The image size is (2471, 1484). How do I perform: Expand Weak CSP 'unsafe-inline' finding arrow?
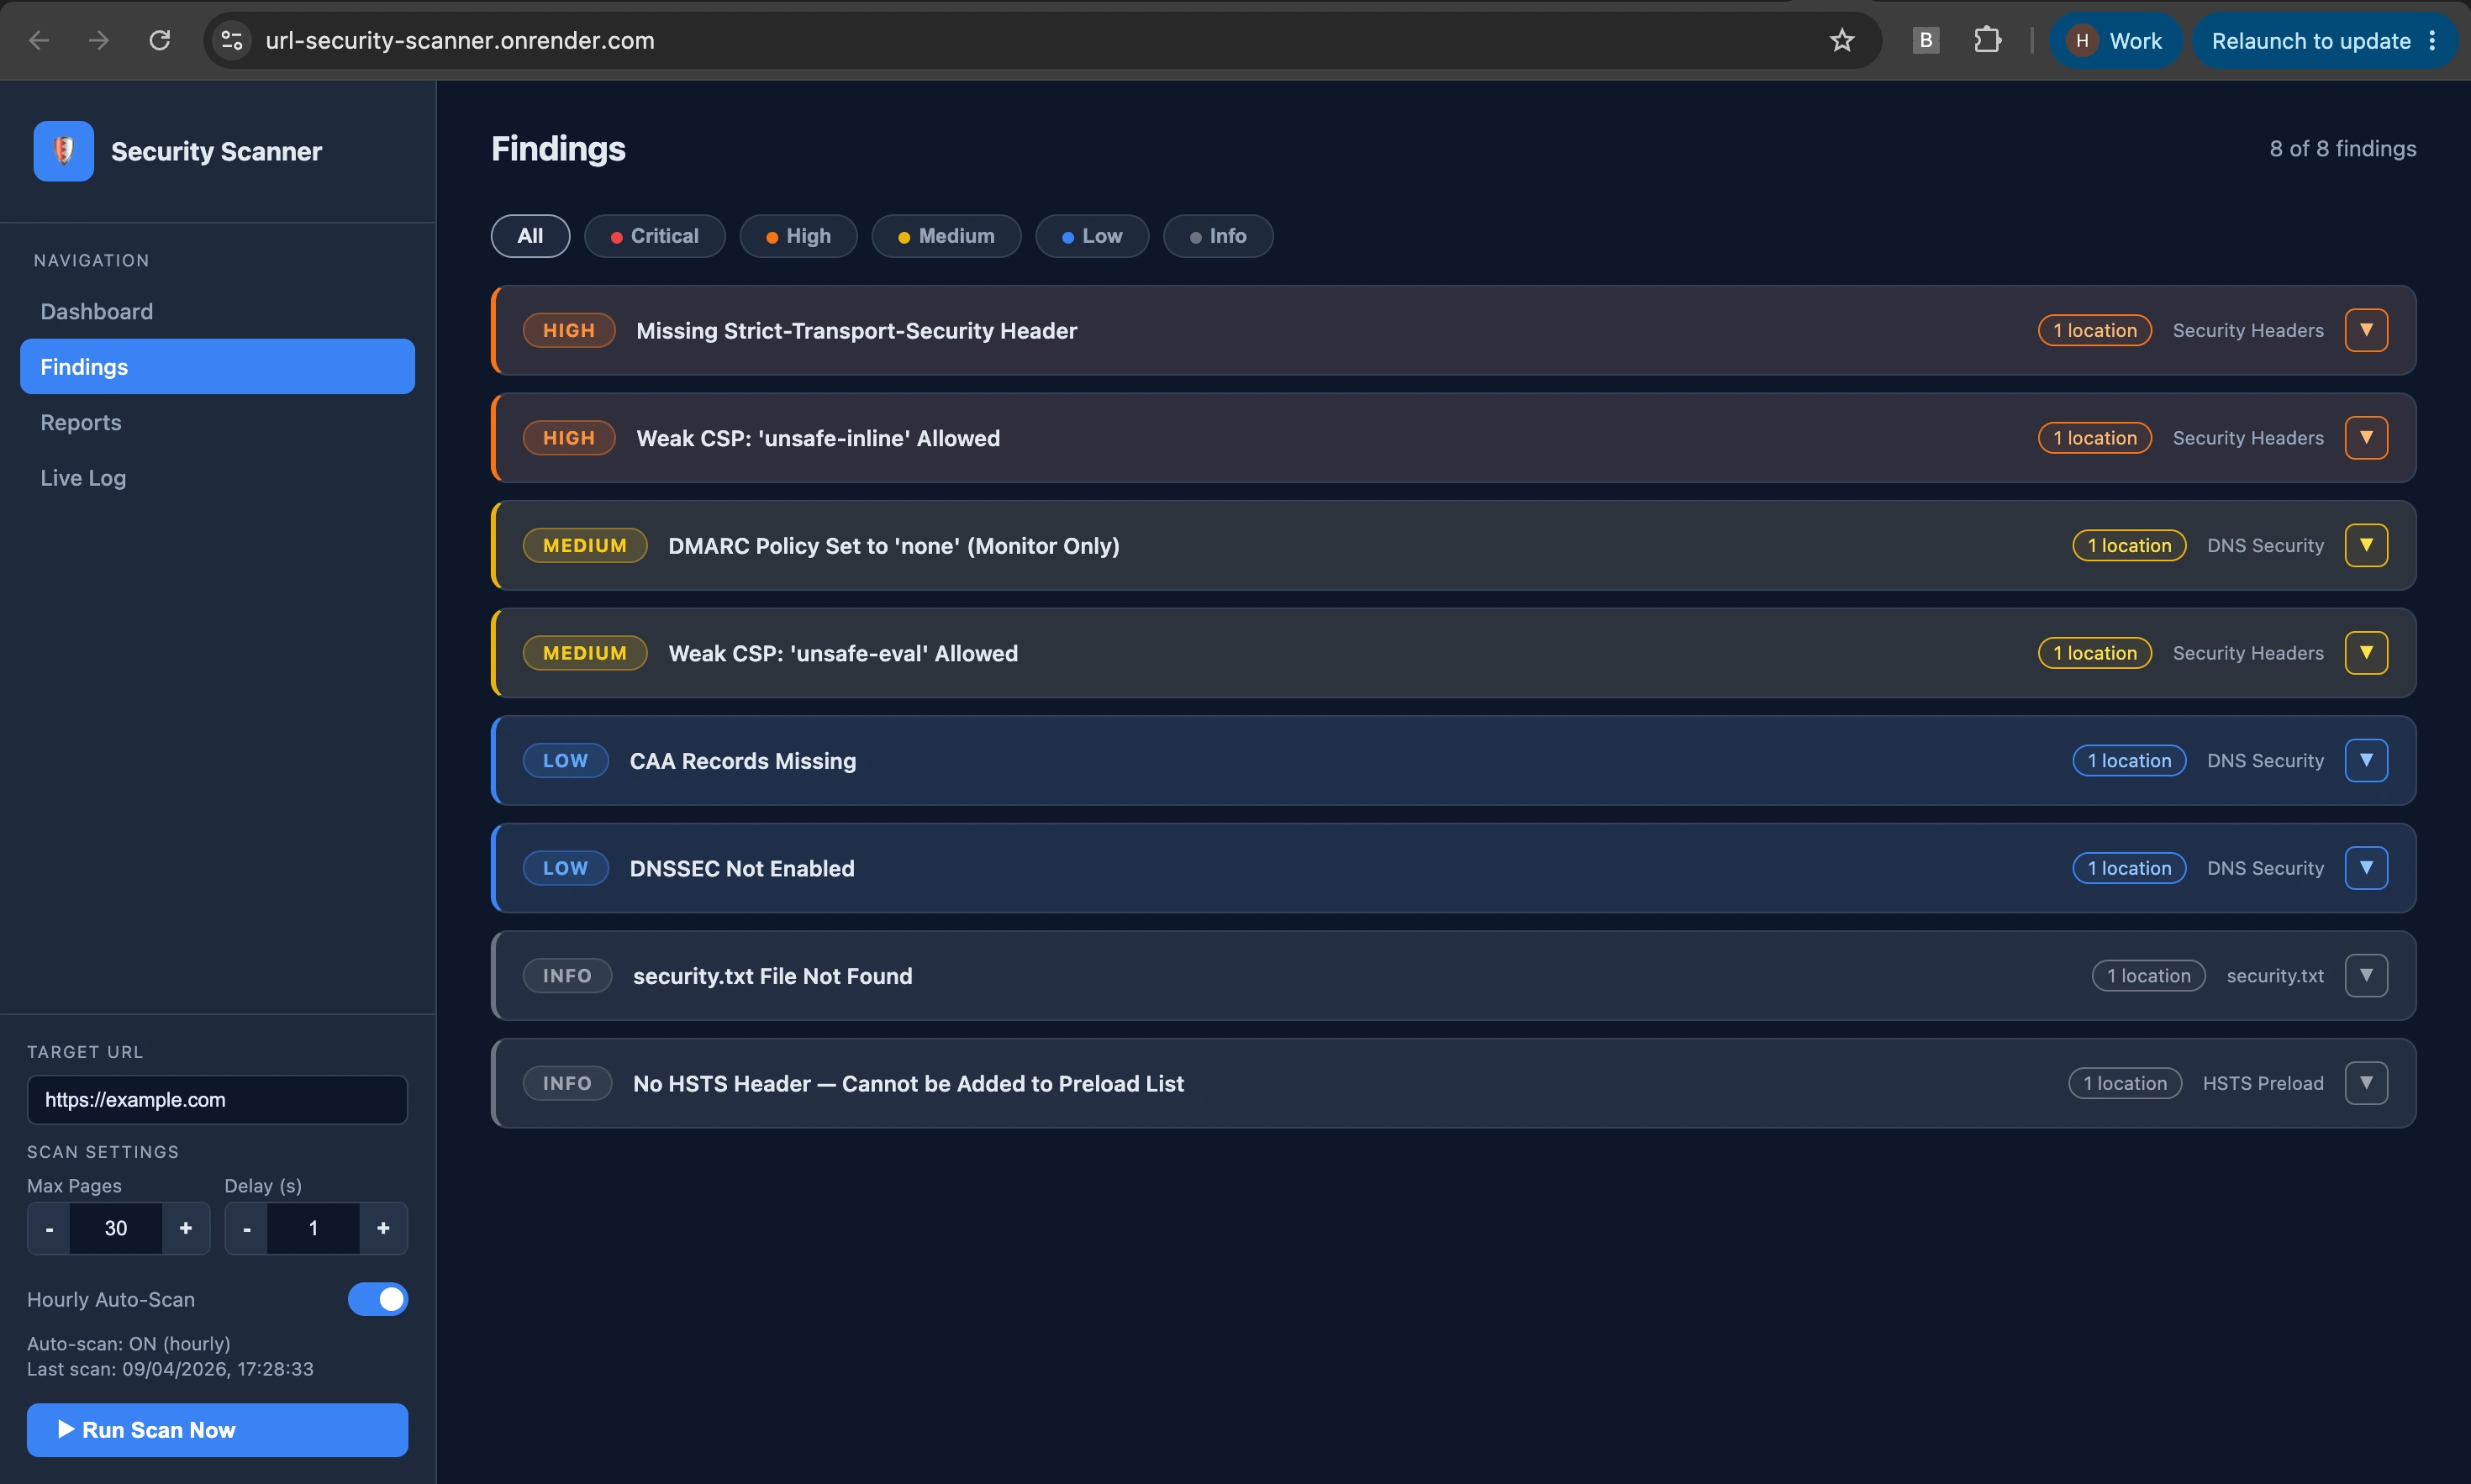(2366, 438)
